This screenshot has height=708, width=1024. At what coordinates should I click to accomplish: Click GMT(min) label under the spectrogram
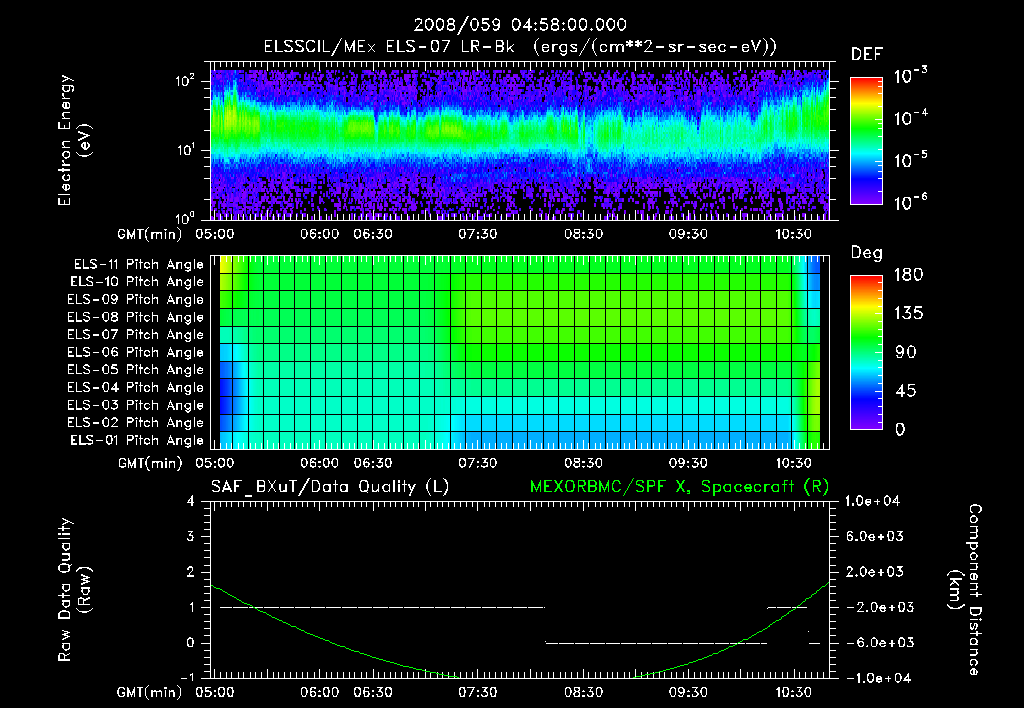(150, 234)
